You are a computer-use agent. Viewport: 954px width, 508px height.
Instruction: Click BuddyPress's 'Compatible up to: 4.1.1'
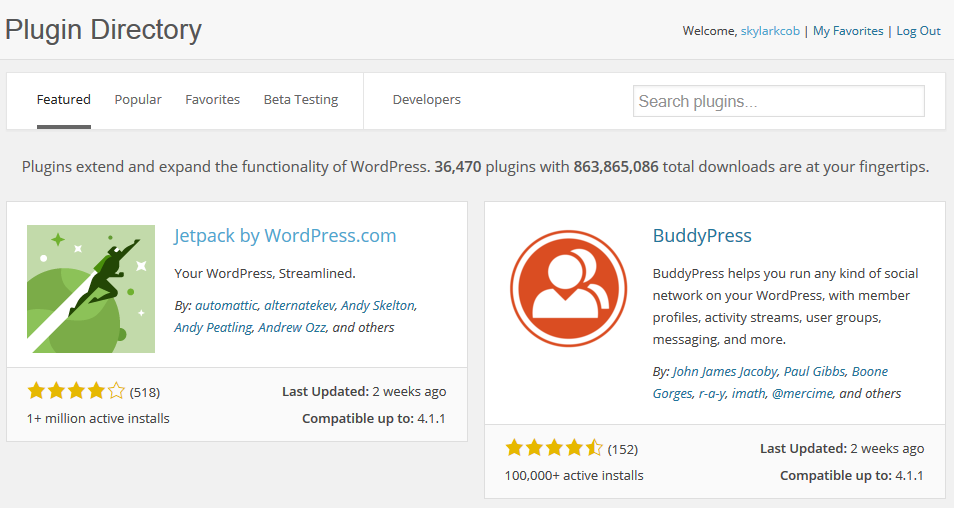[x=852, y=476]
